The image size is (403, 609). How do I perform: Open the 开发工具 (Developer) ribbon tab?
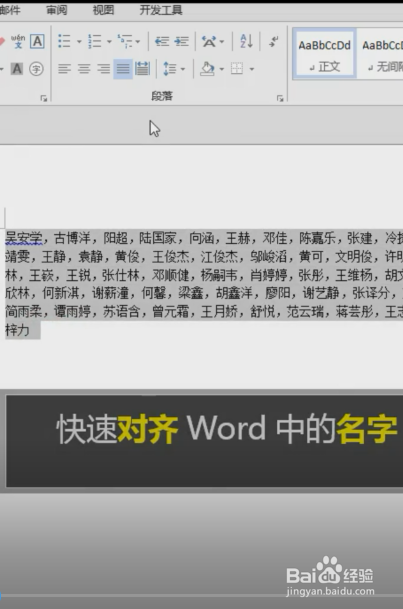pyautogui.click(x=161, y=10)
